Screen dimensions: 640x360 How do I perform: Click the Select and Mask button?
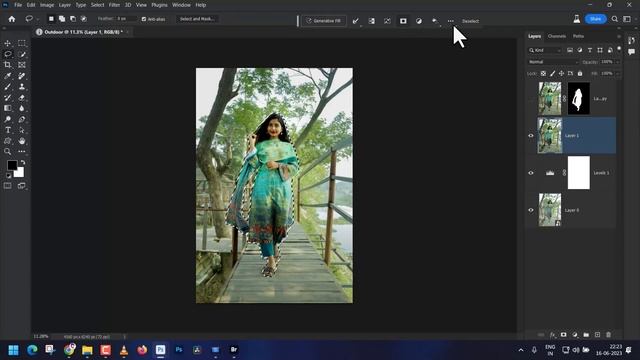click(x=197, y=19)
